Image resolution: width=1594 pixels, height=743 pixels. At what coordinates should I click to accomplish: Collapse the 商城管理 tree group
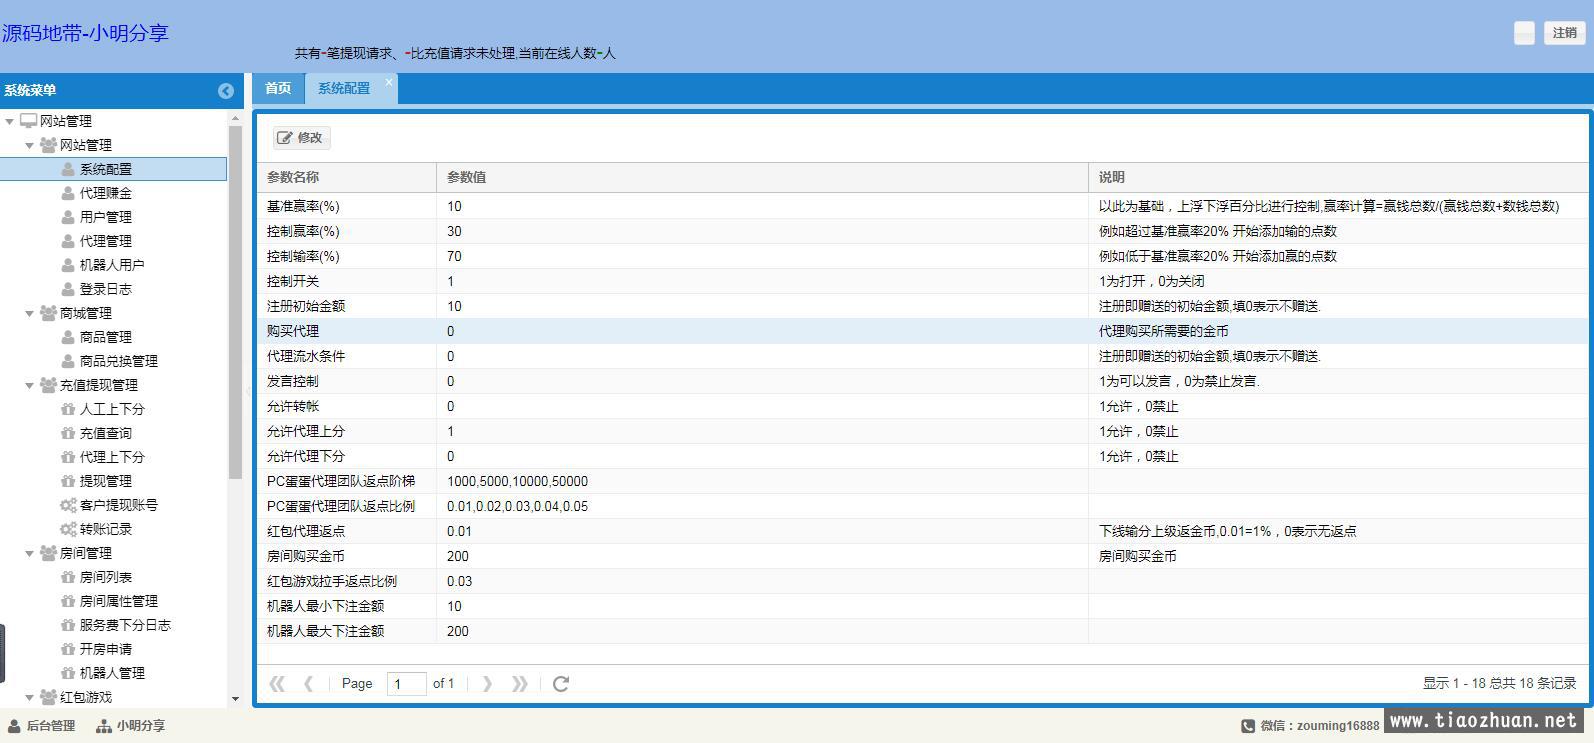pyautogui.click(x=29, y=313)
